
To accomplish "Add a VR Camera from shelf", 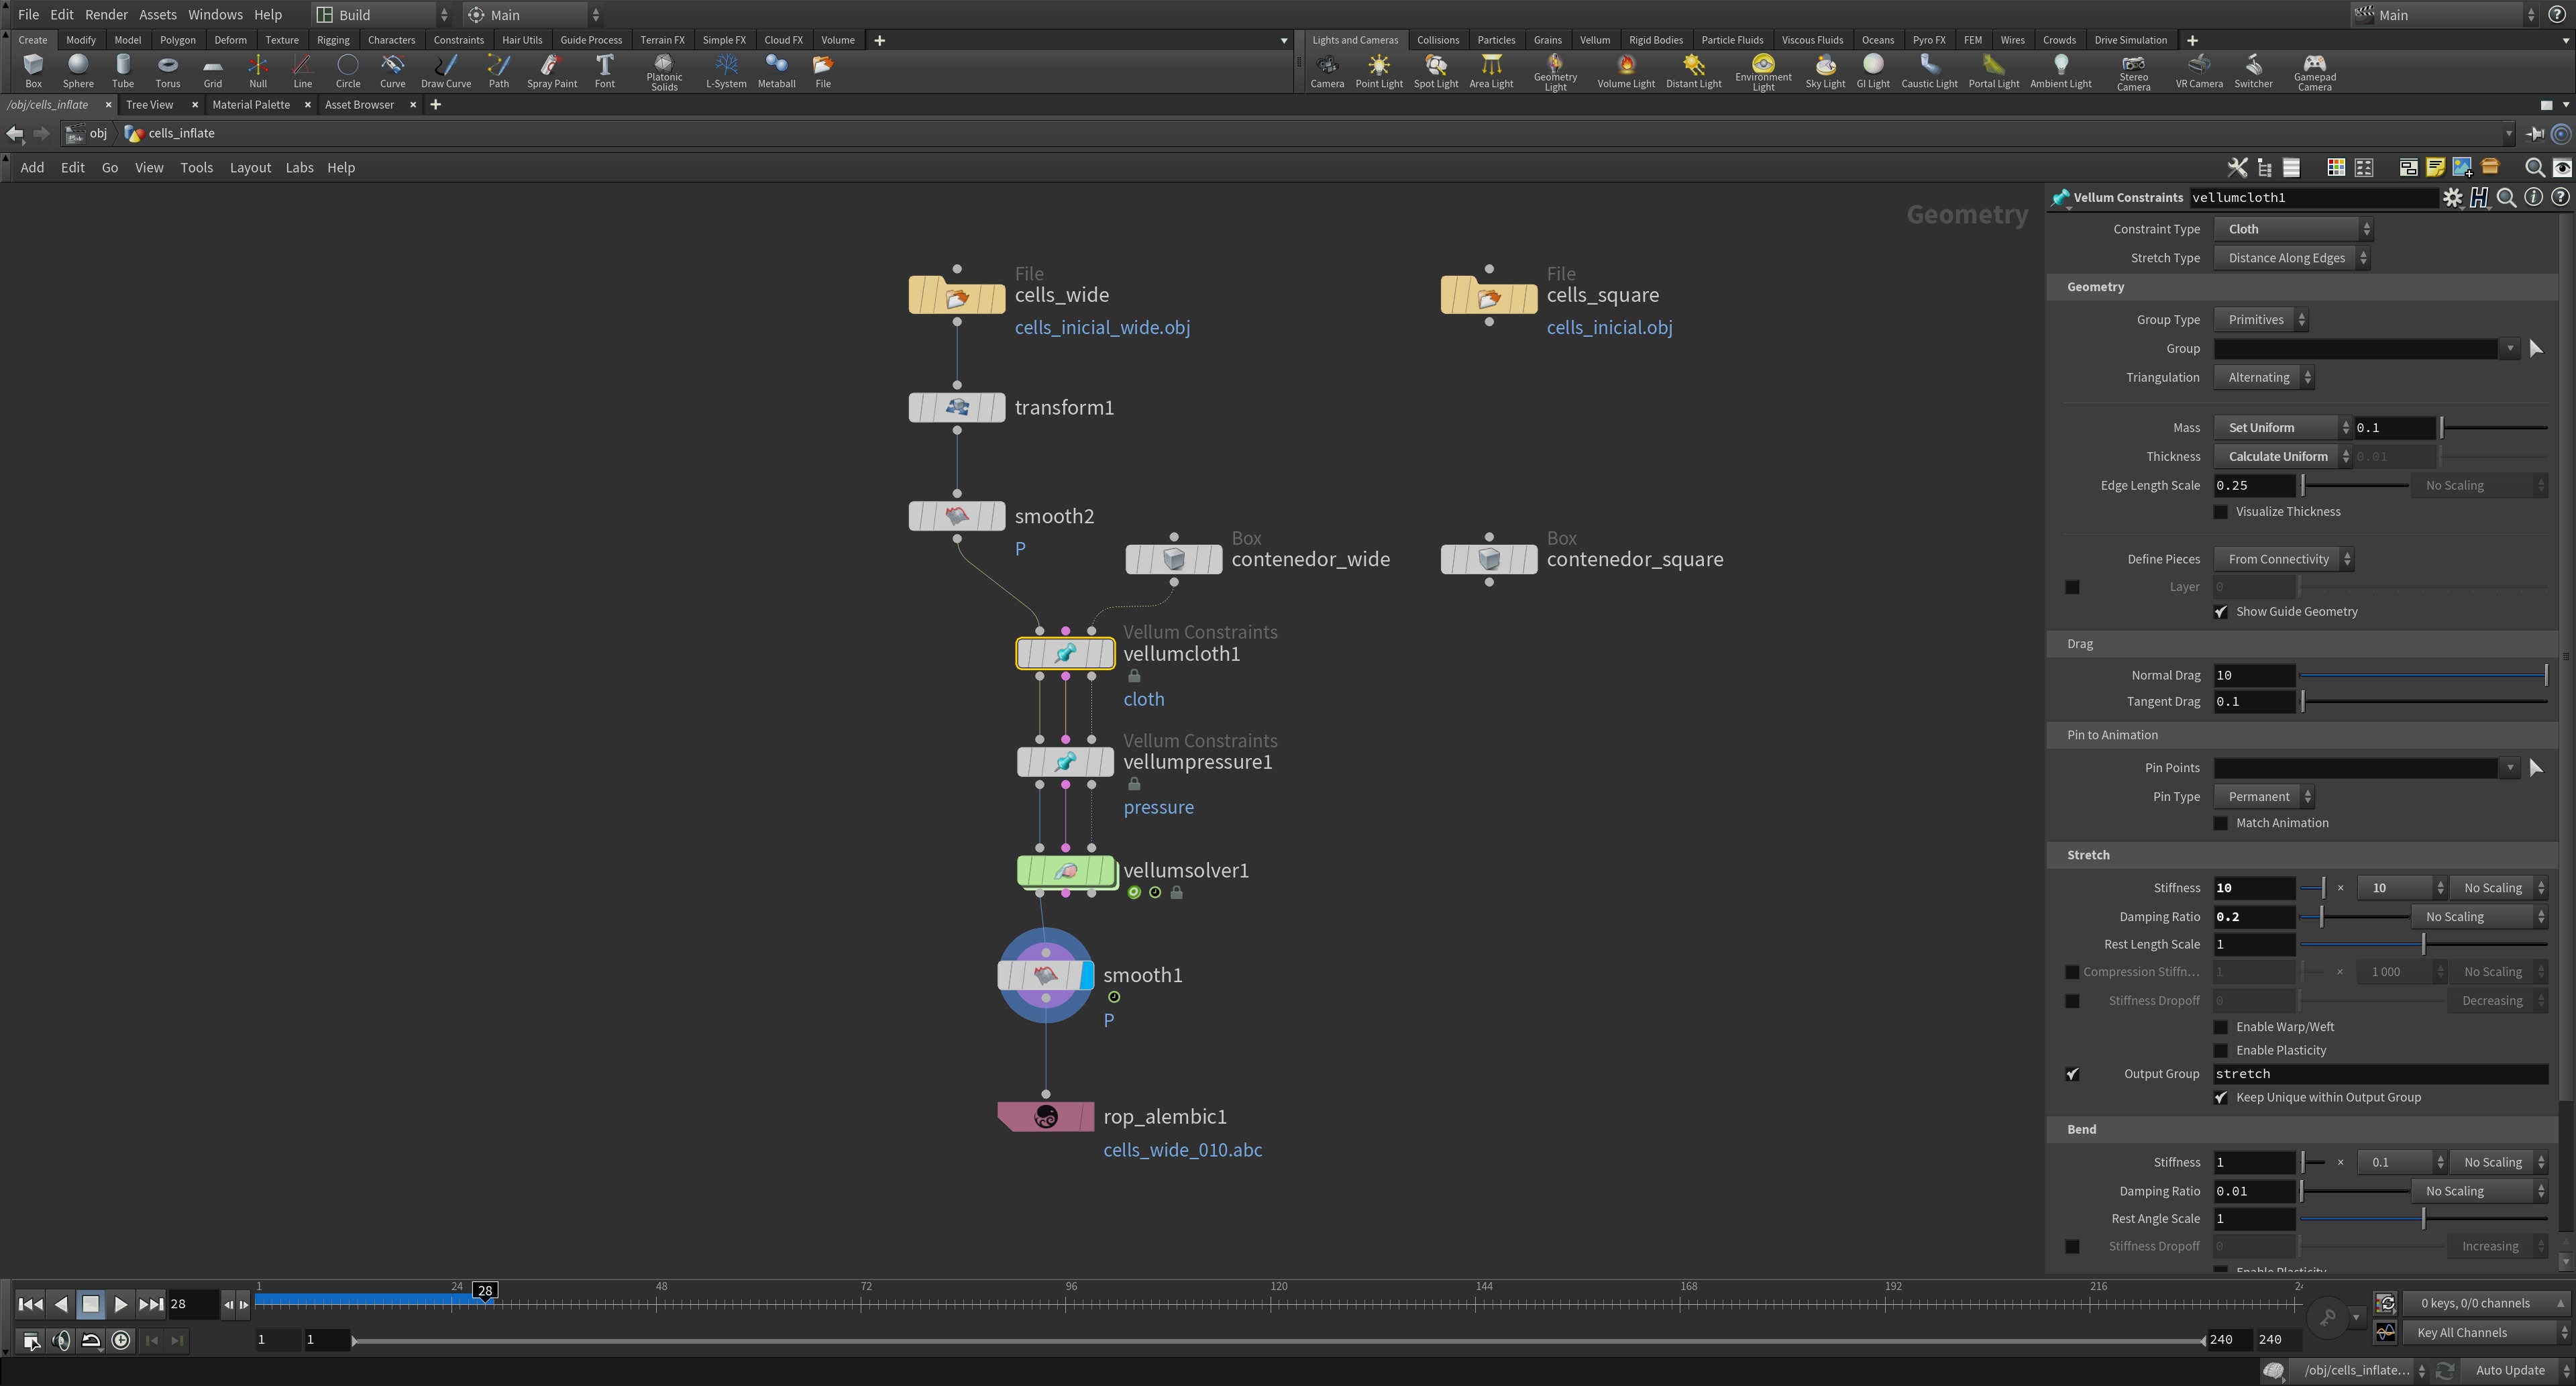I will (2198, 70).
